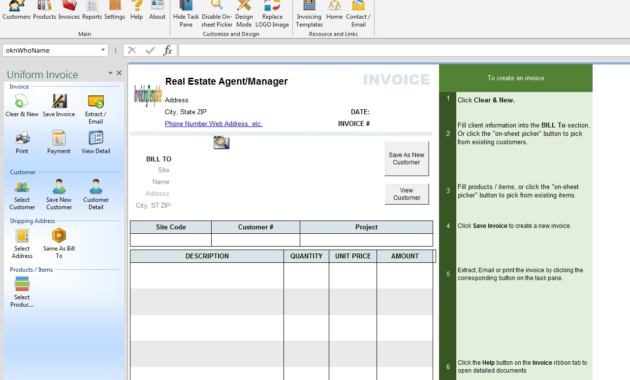Click View Detail in the task pane

[96, 142]
